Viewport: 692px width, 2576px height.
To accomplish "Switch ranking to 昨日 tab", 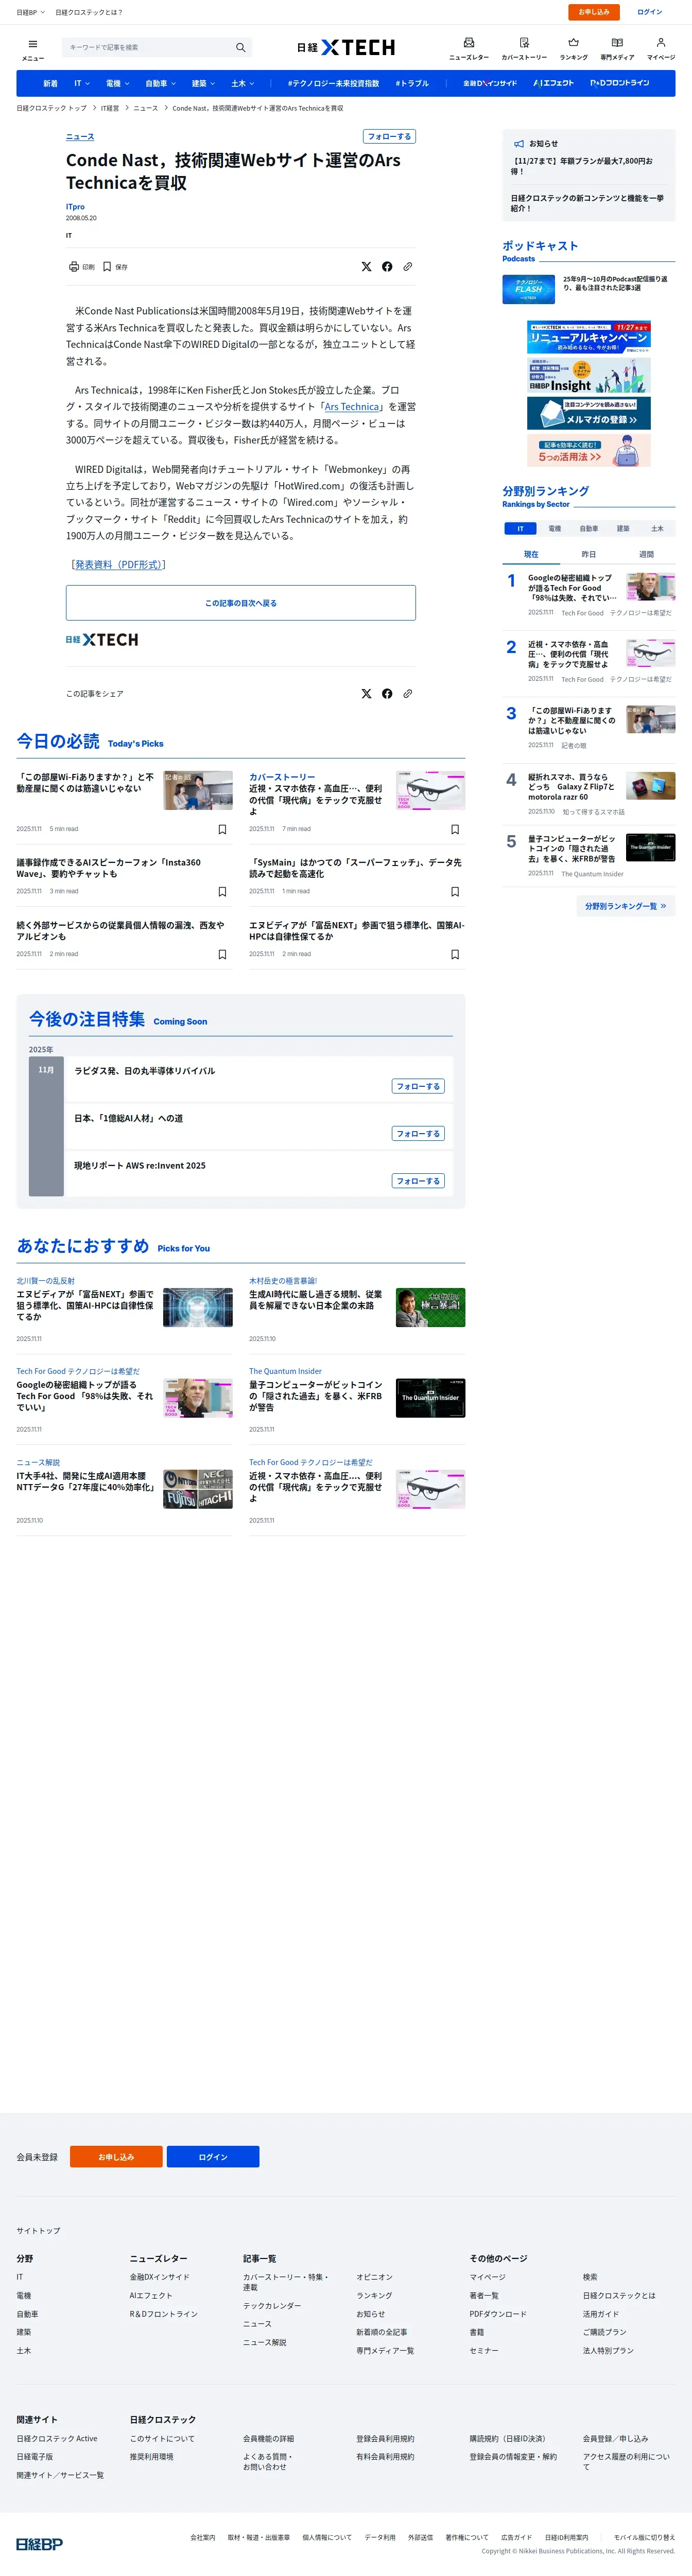I will click(589, 554).
